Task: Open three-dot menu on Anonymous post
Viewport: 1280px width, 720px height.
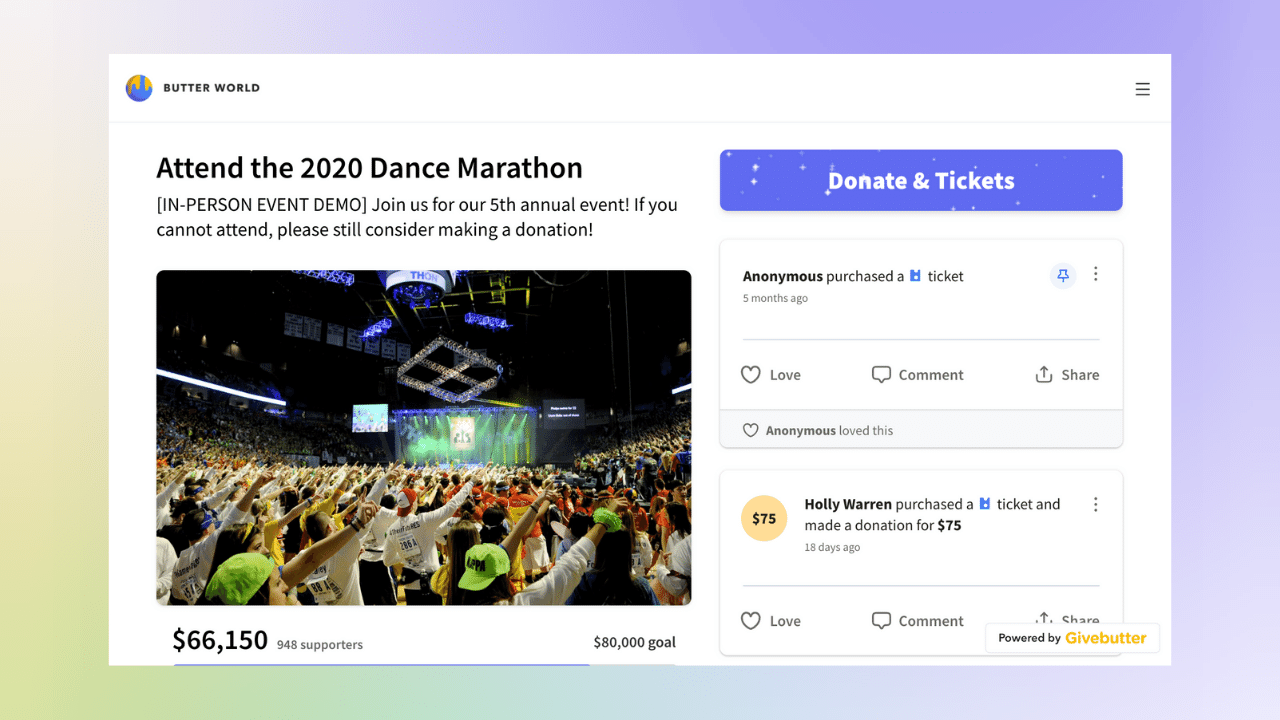Action: click(1095, 274)
